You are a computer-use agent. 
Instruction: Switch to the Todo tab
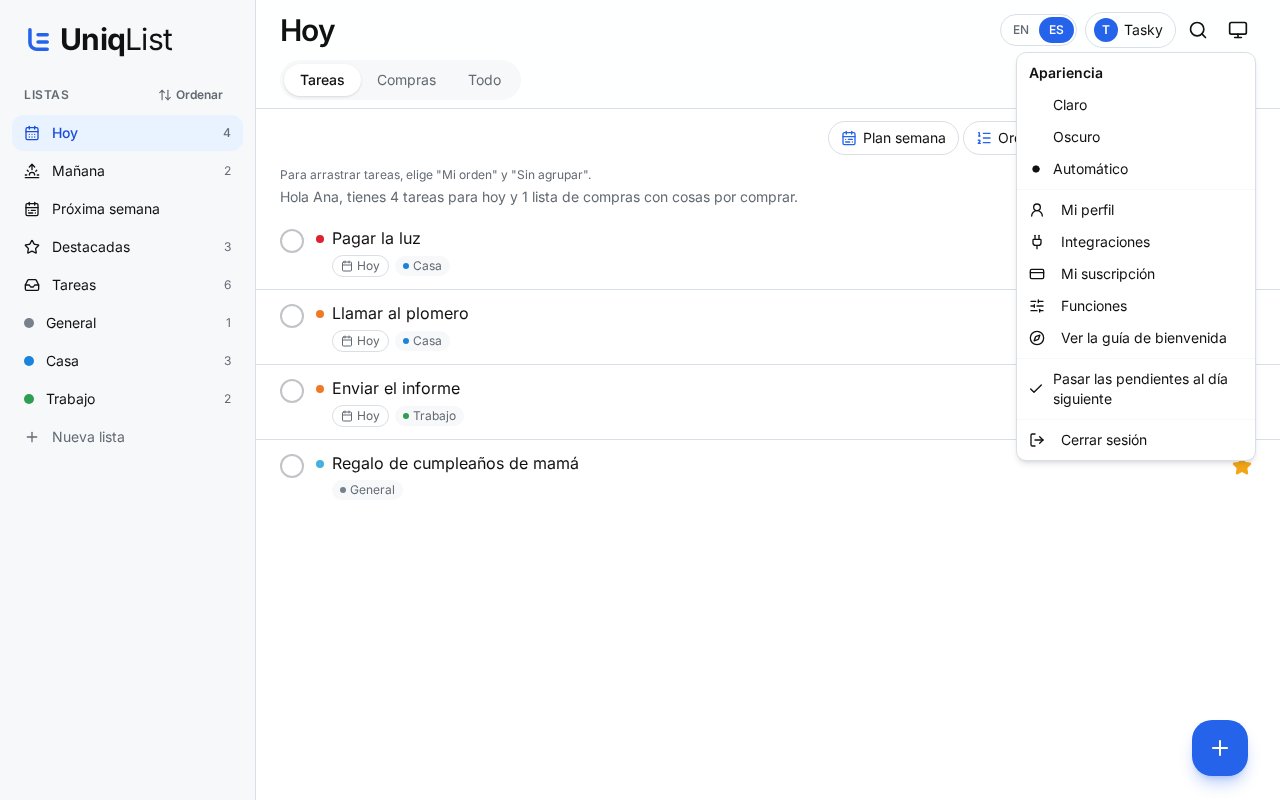484,80
